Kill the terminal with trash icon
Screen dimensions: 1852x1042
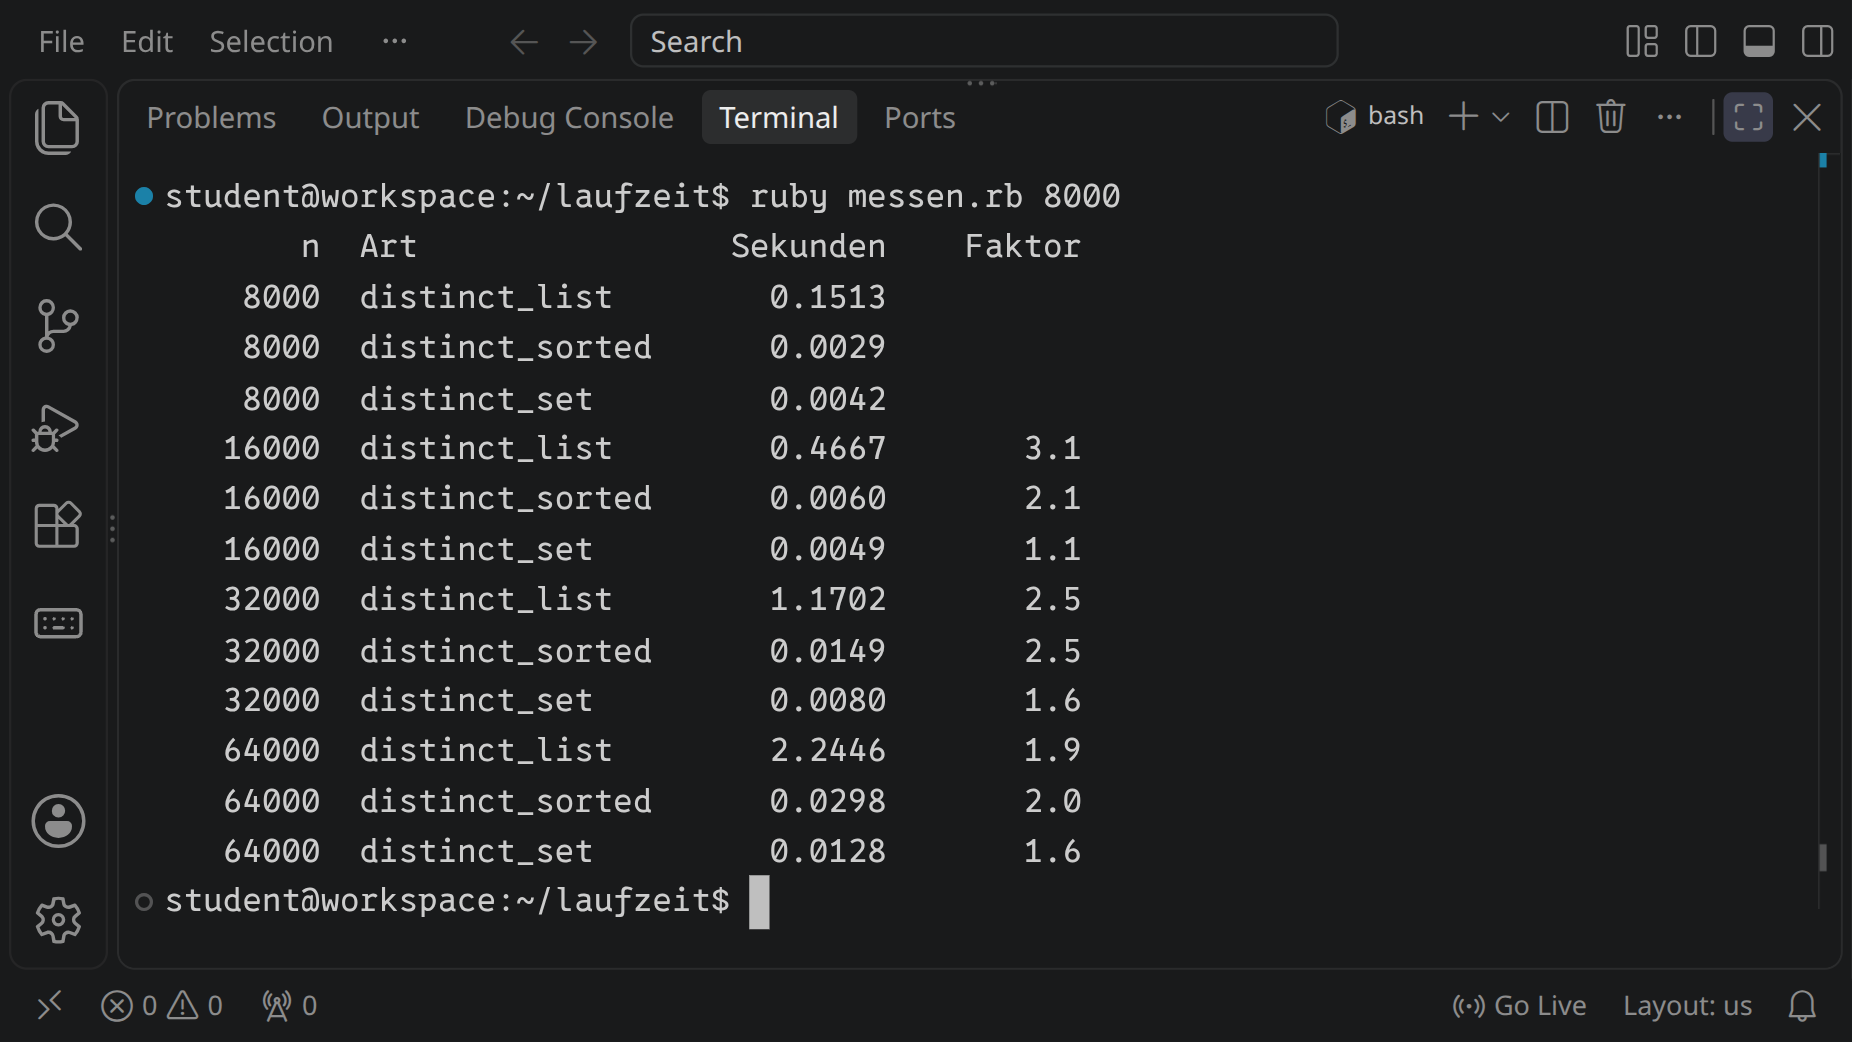(1611, 117)
